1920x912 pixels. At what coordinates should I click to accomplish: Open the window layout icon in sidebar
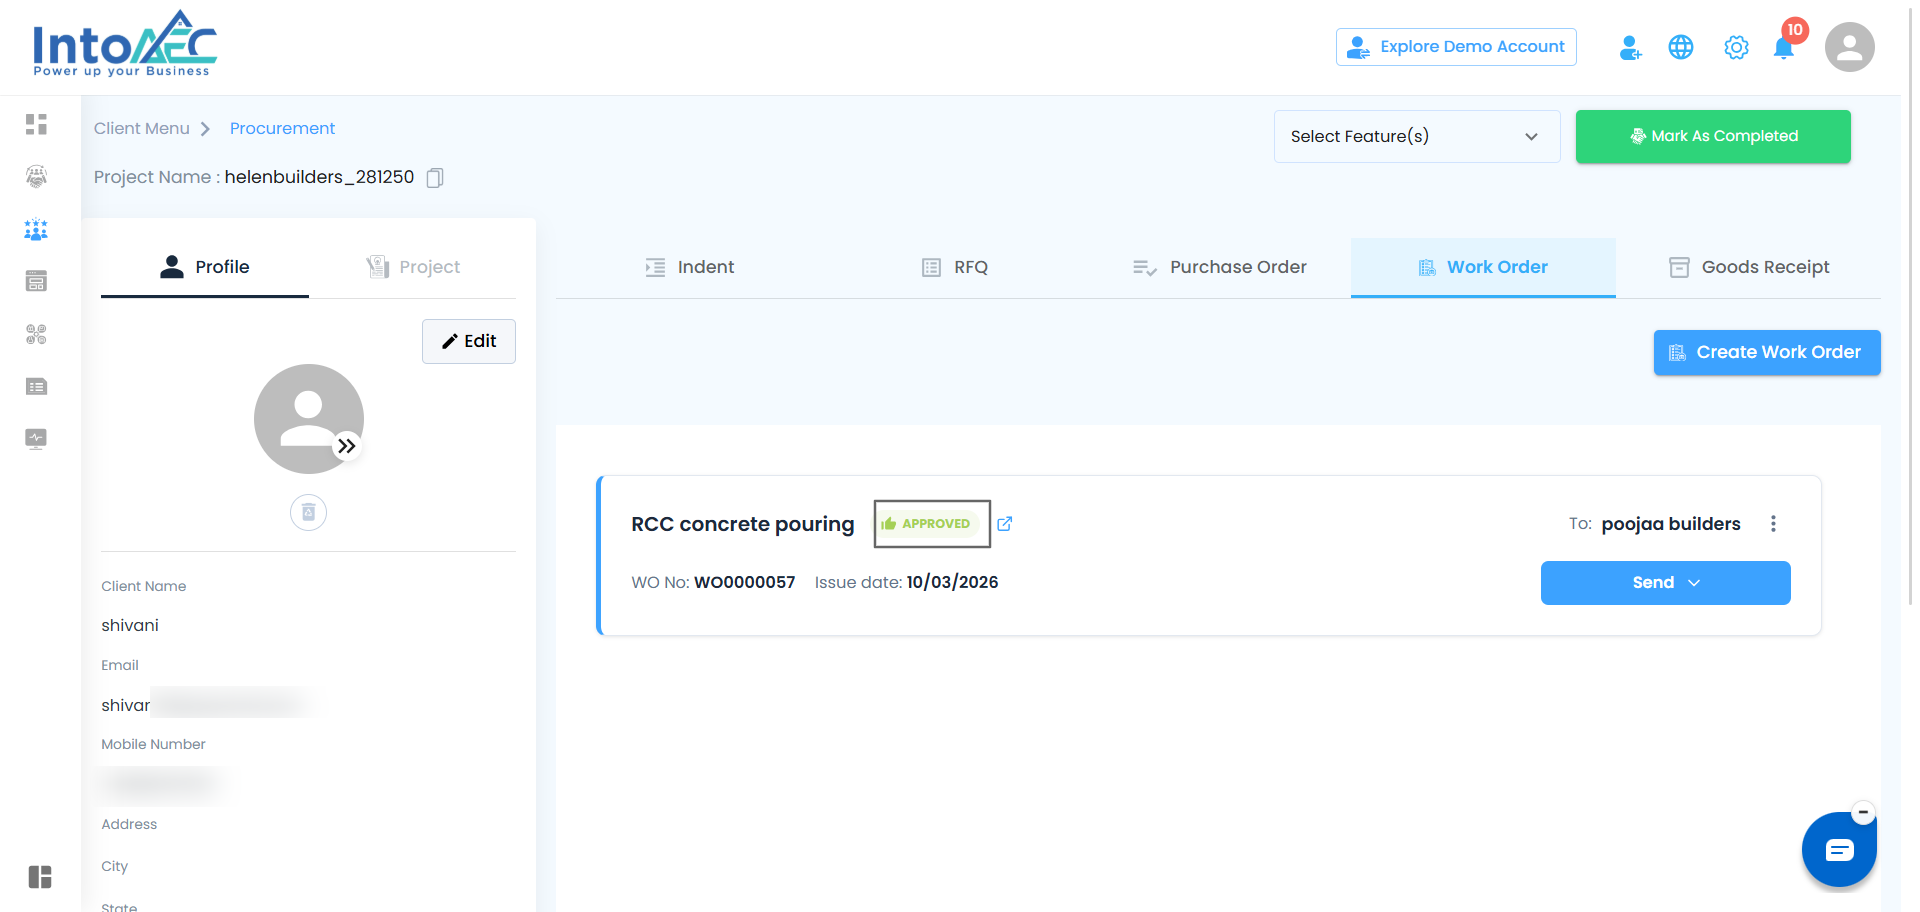(x=37, y=281)
